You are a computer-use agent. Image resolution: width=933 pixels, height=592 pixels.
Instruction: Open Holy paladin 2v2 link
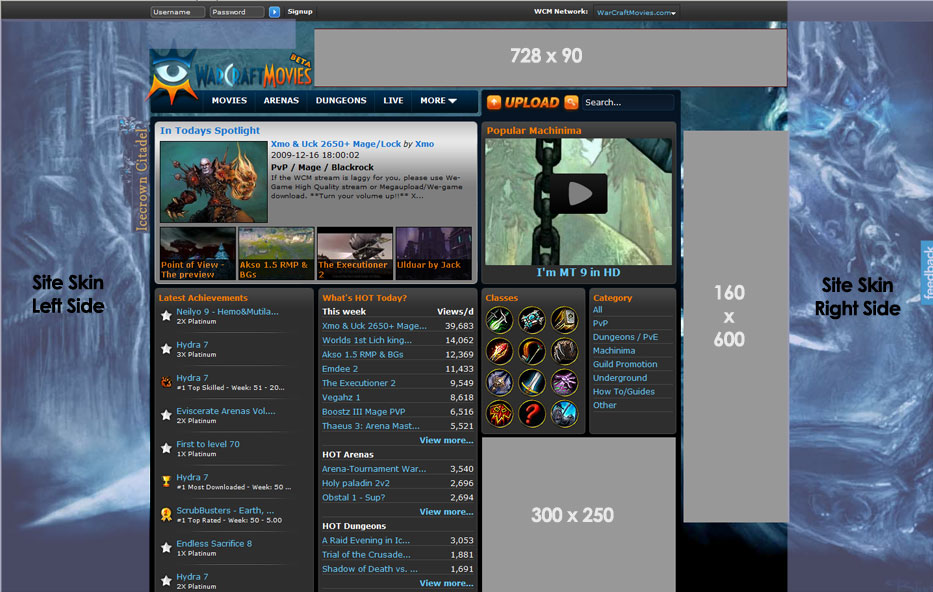pos(356,483)
